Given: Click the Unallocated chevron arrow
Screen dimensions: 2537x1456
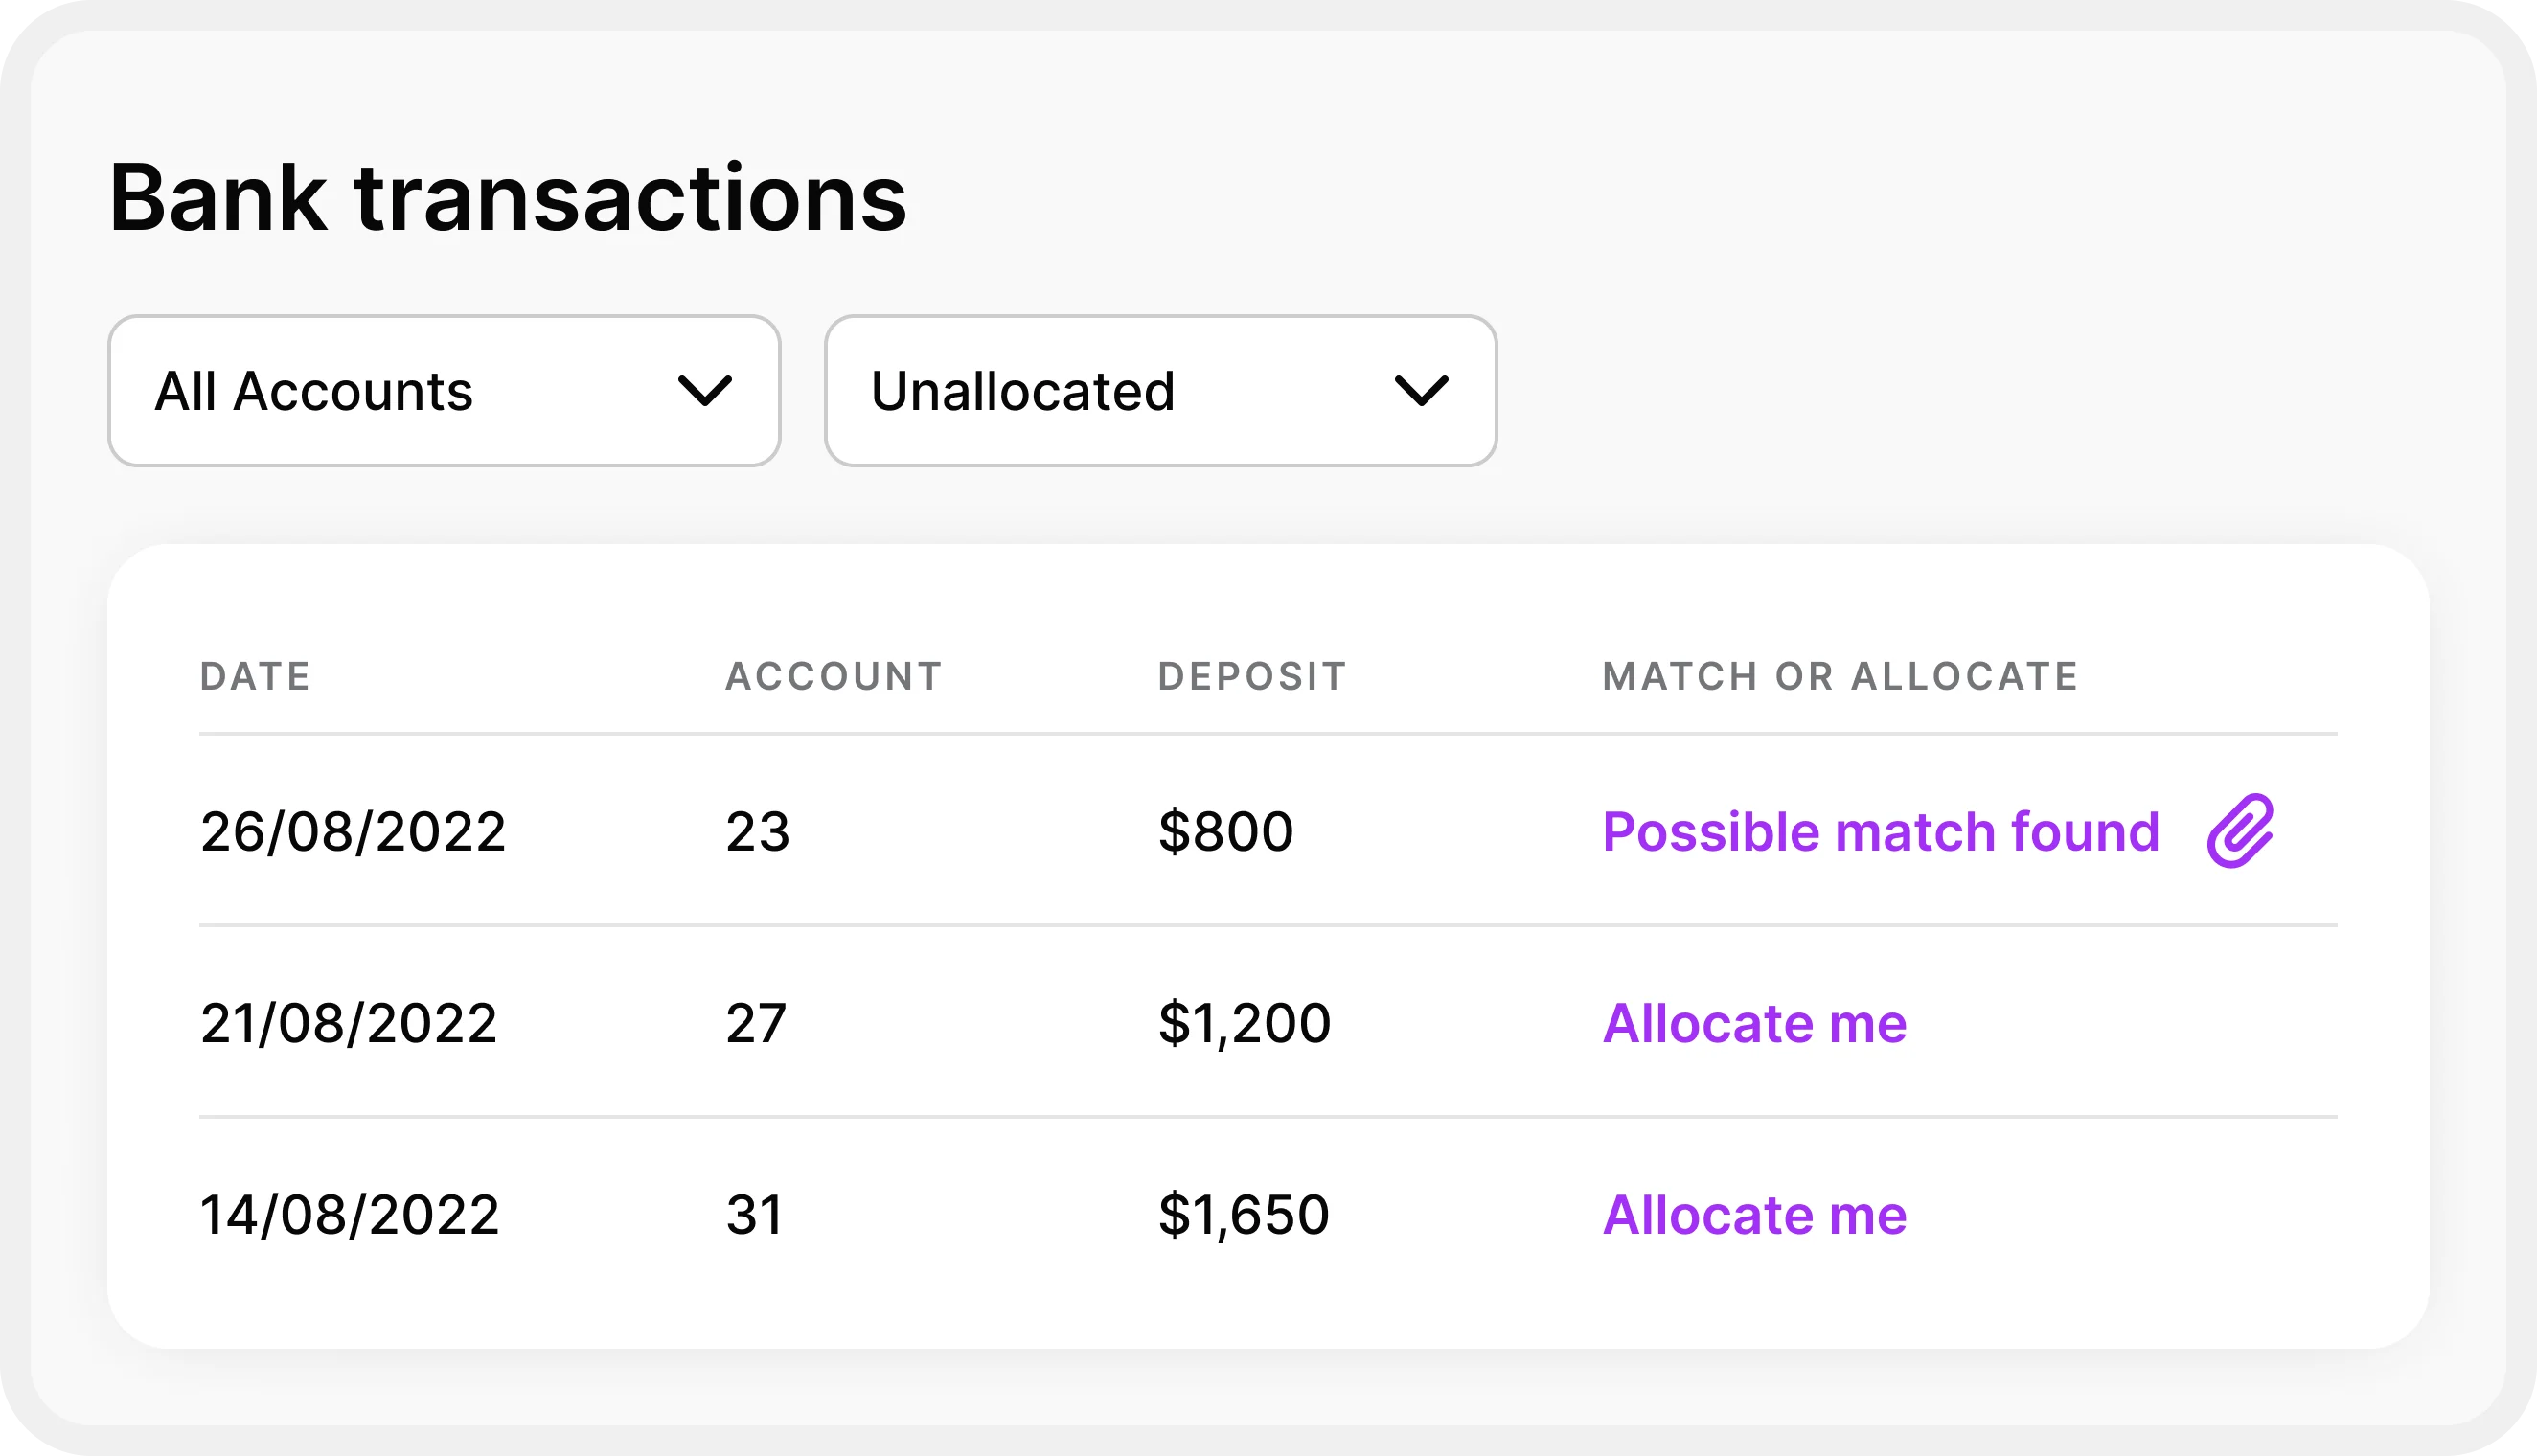Looking at the screenshot, I should click(1420, 391).
